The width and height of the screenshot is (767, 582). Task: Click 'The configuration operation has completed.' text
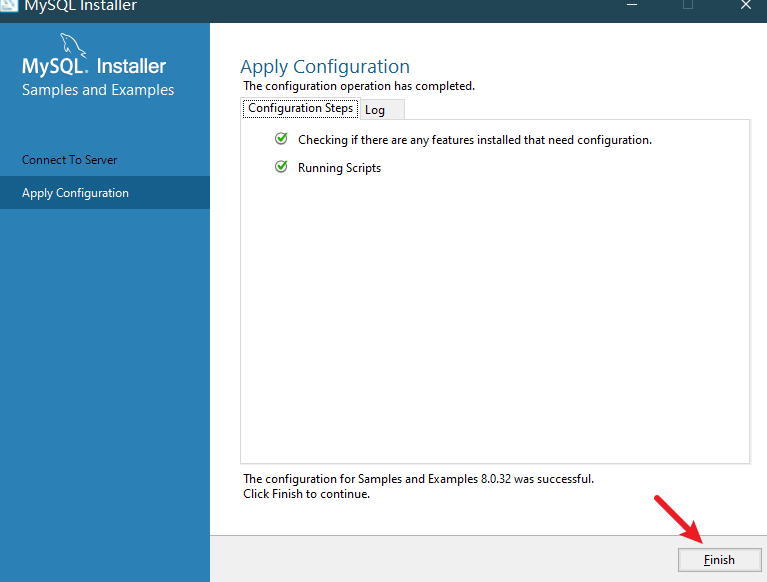359,86
